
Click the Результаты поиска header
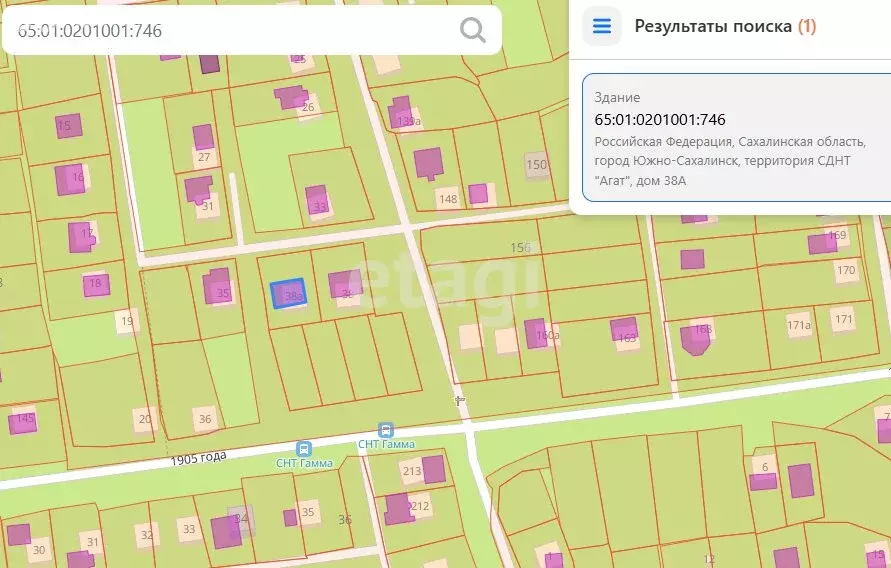pos(714,26)
